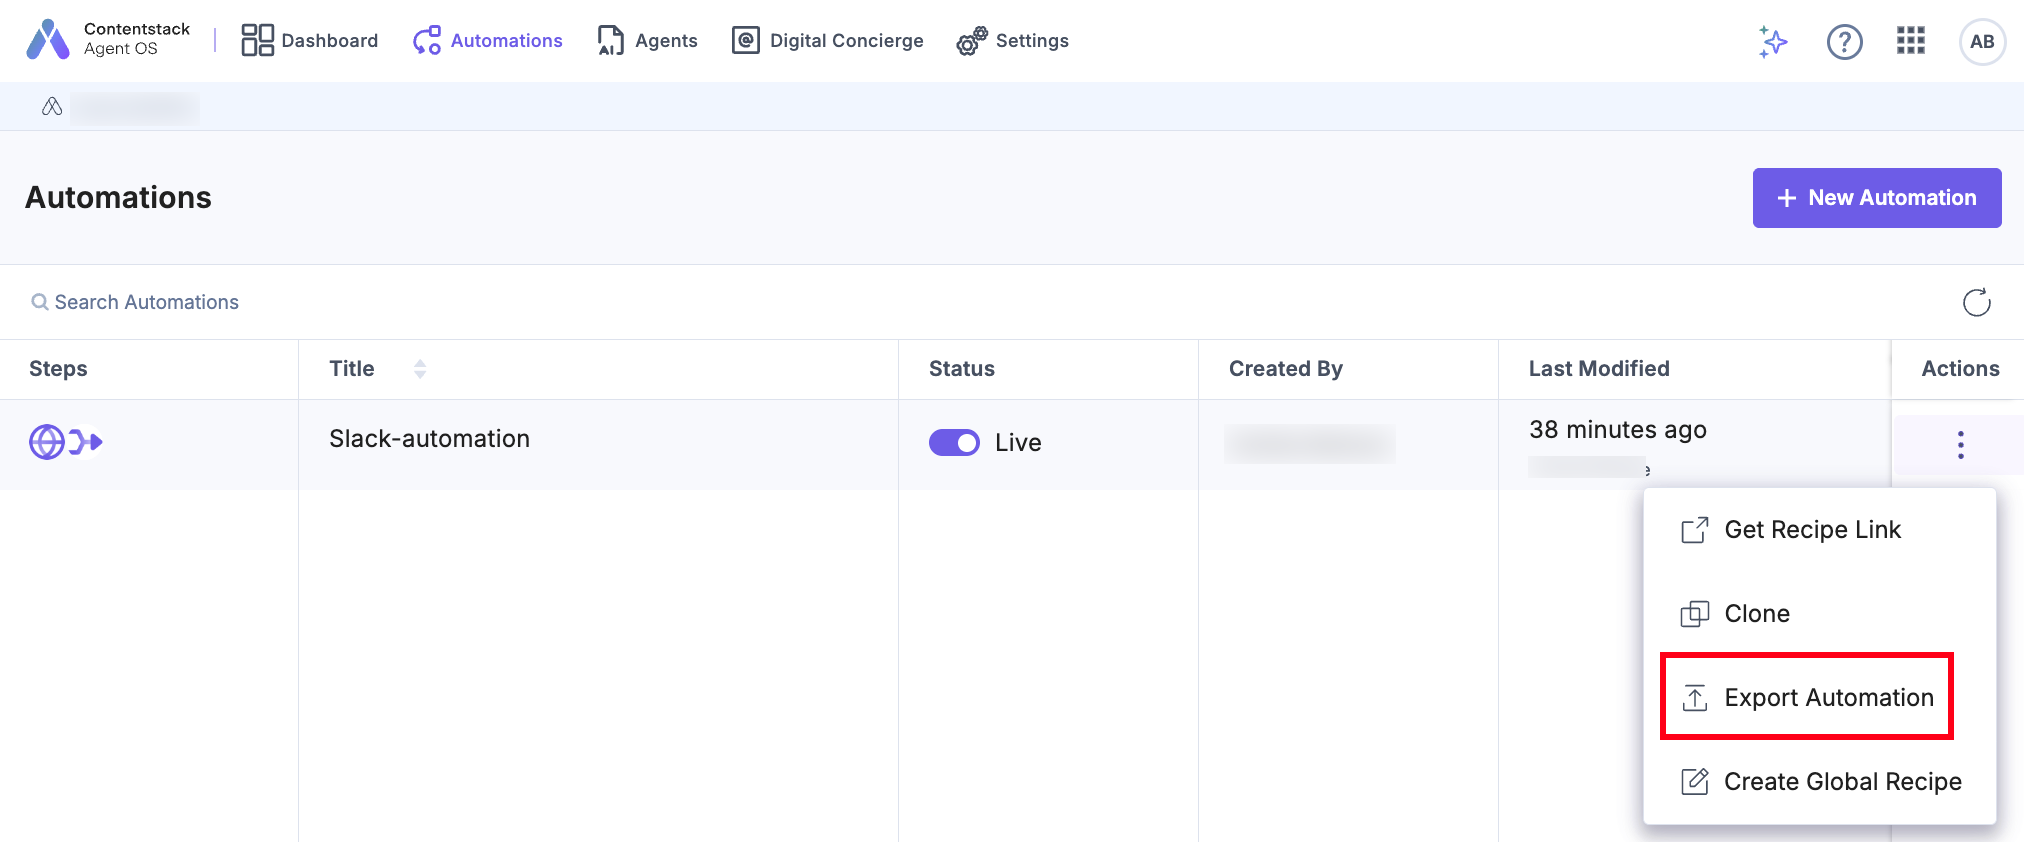This screenshot has height=842, width=2024.
Task: Choose Clone from the actions menu
Action: (1756, 613)
